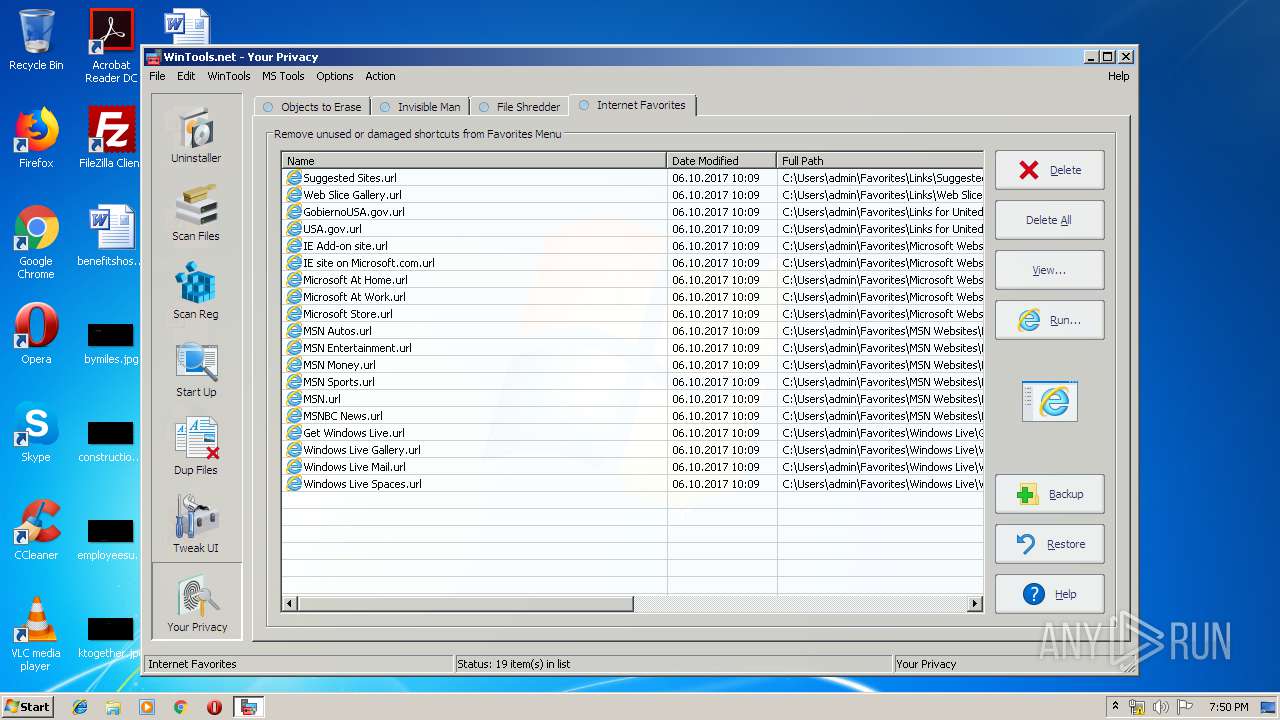This screenshot has height=720, width=1280.
Task: Click the Backup button
Action: coord(1050,494)
